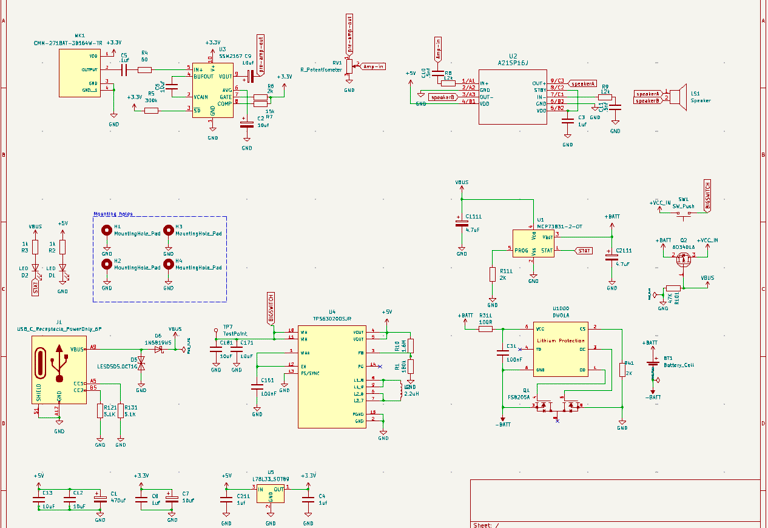Select capacitor C1 470uF
This screenshot has width=768, height=528.
(x=100, y=499)
